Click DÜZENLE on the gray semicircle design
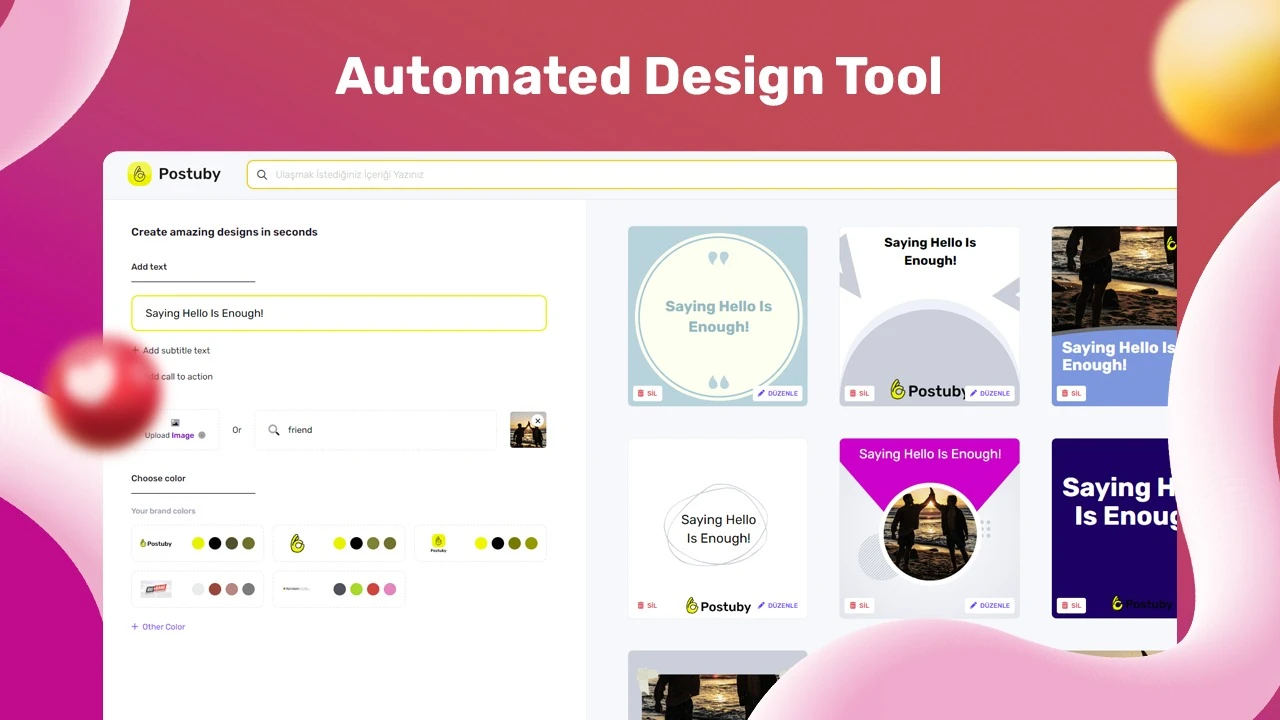The width and height of the screenshot is (1280, 720). (990, 393)
